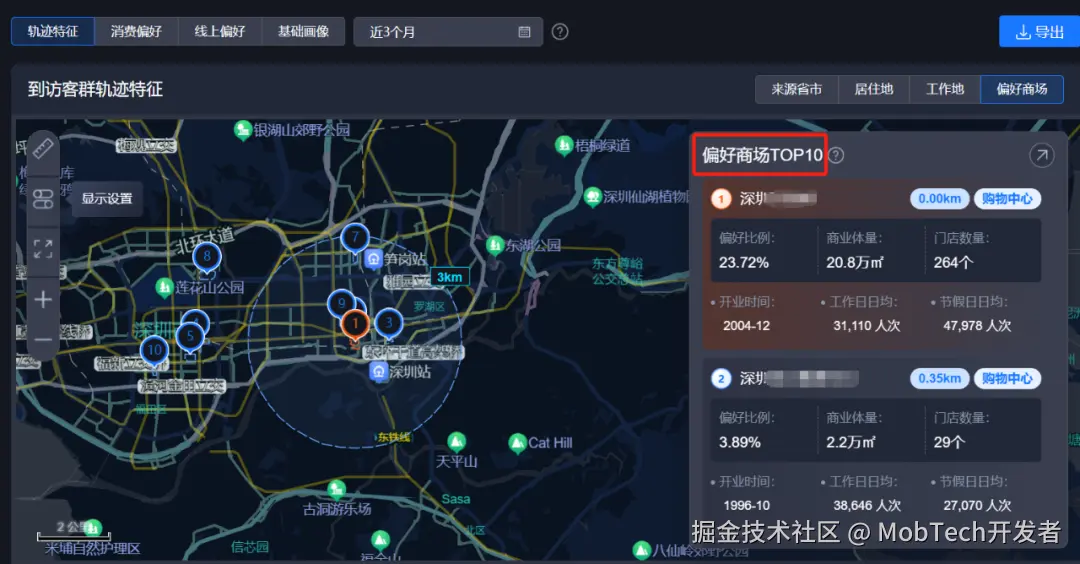
Task: Zoom out the map with minus icon
Action: tap(43, 340)
